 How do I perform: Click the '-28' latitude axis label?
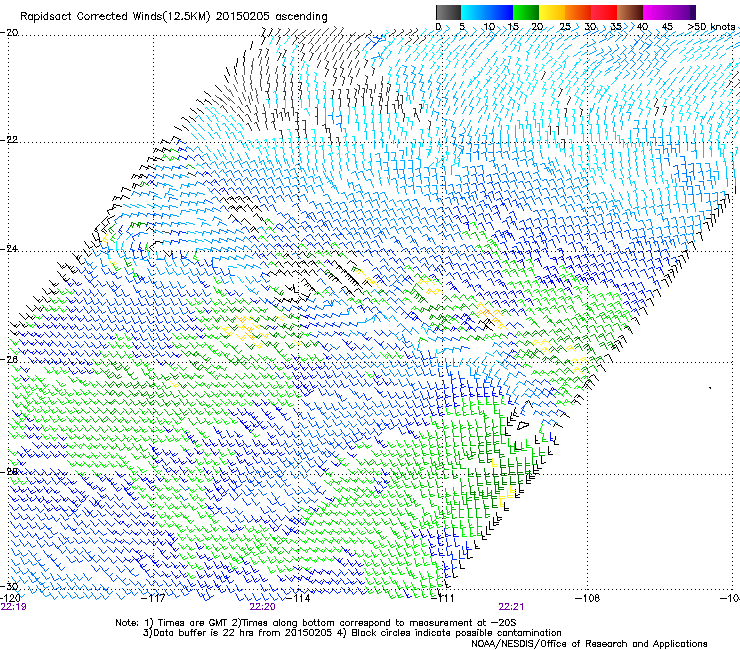point(9,472)
